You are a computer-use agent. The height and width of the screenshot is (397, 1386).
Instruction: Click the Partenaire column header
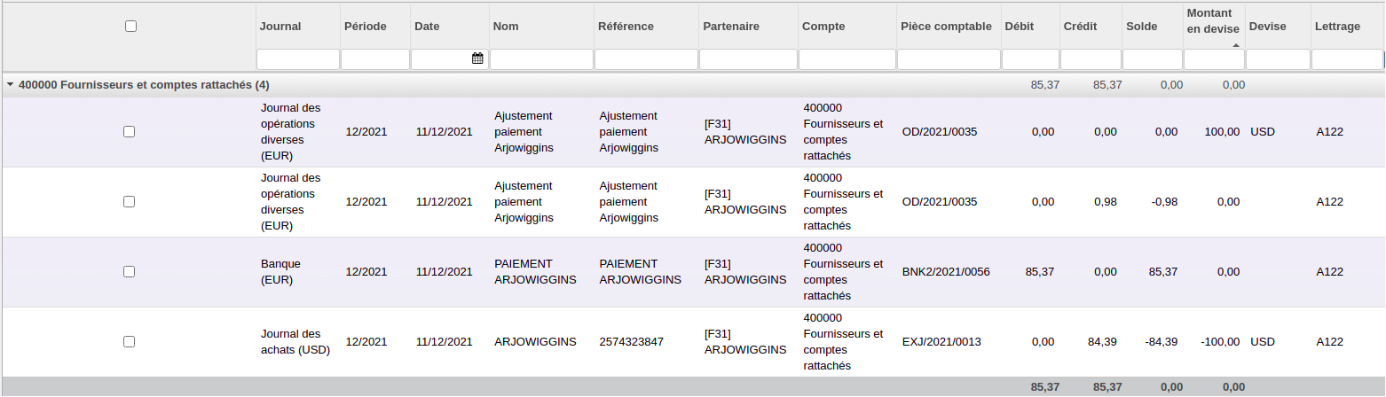tap(731, 26)
